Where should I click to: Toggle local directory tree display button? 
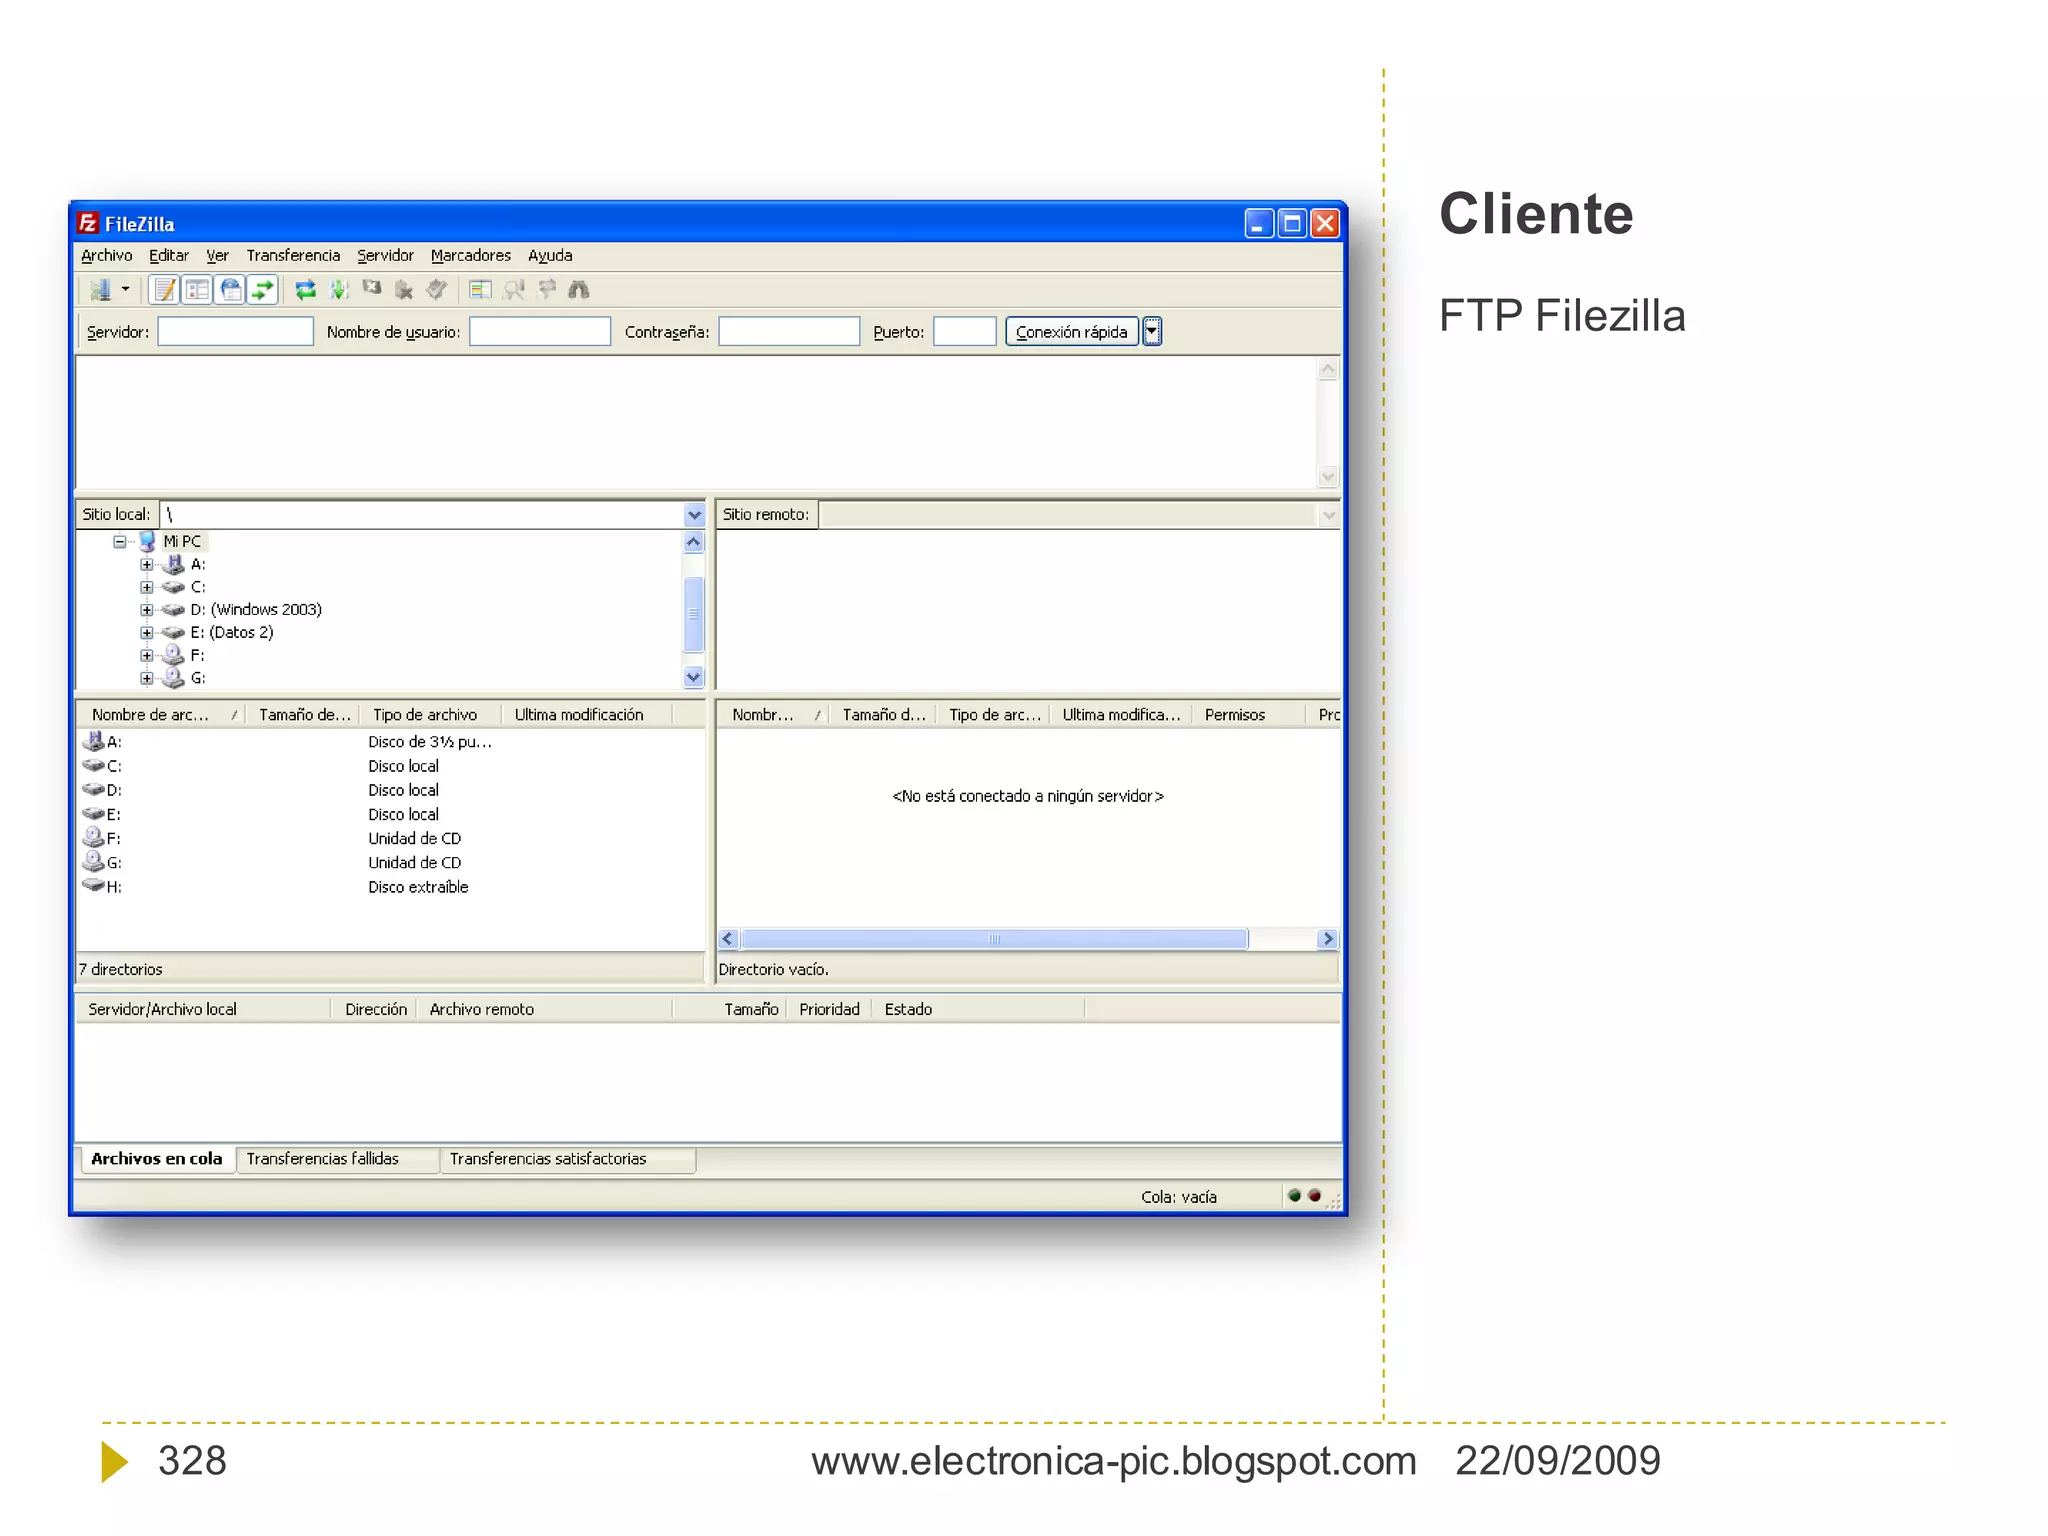point(197,290)
